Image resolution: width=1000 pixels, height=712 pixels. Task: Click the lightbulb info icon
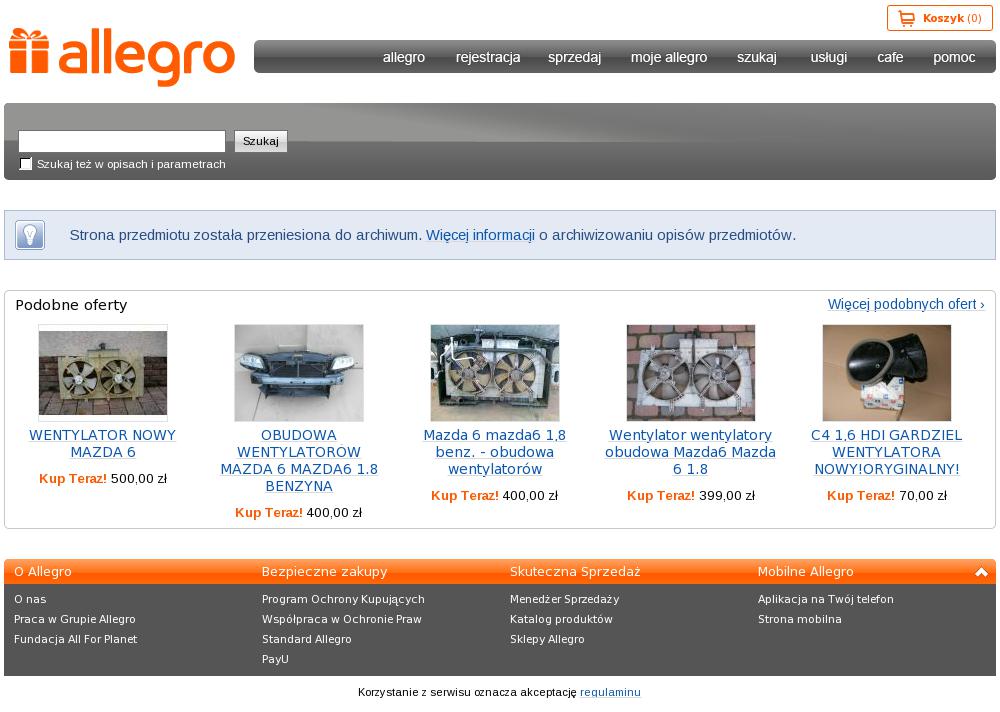pyautogui.click(x=30, y=235)
